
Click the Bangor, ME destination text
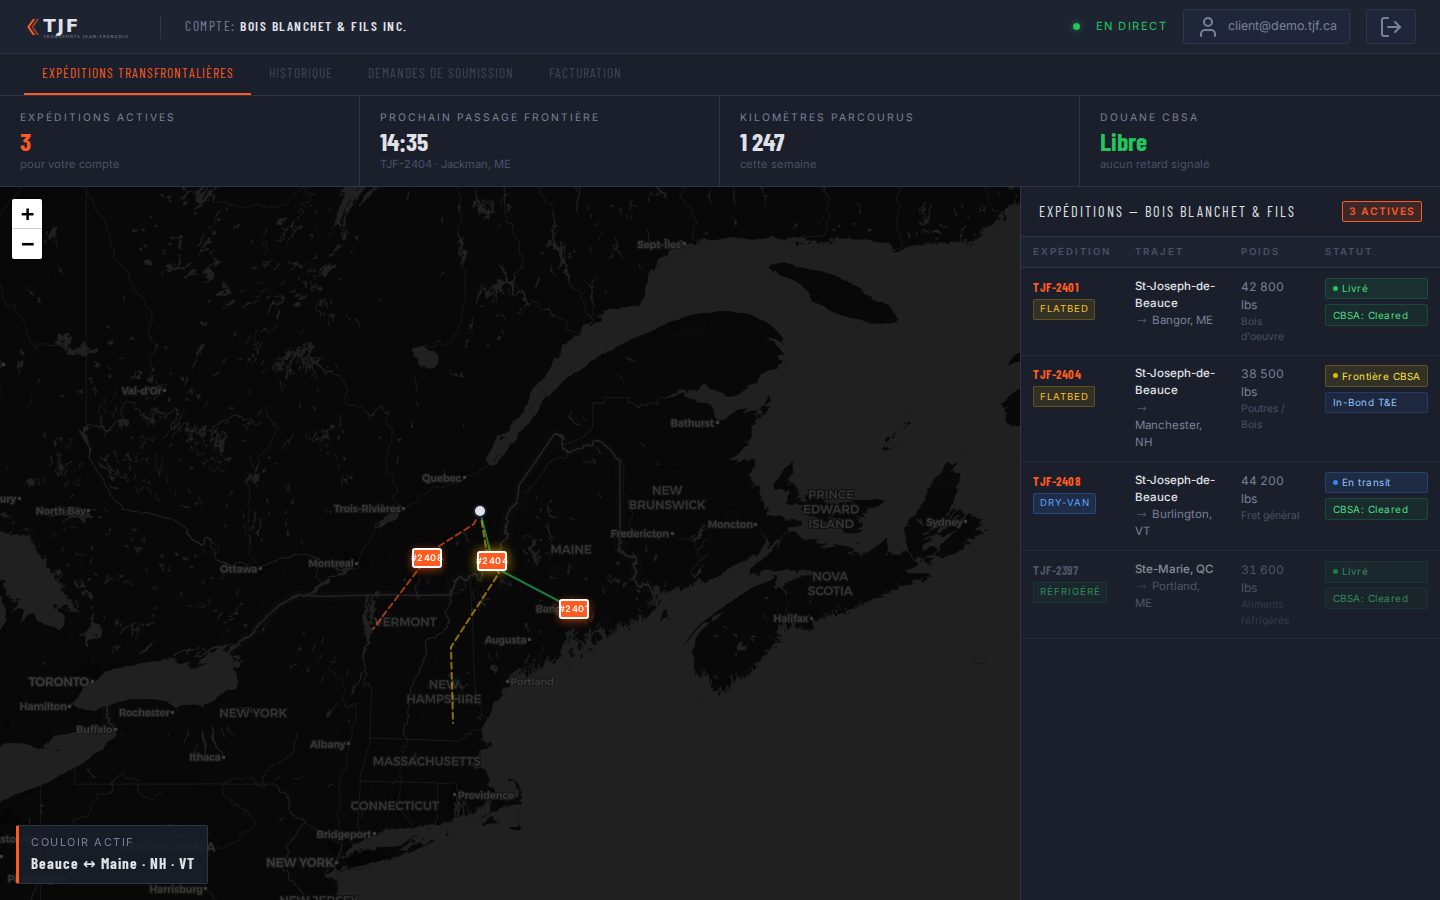coord(1182,321)
